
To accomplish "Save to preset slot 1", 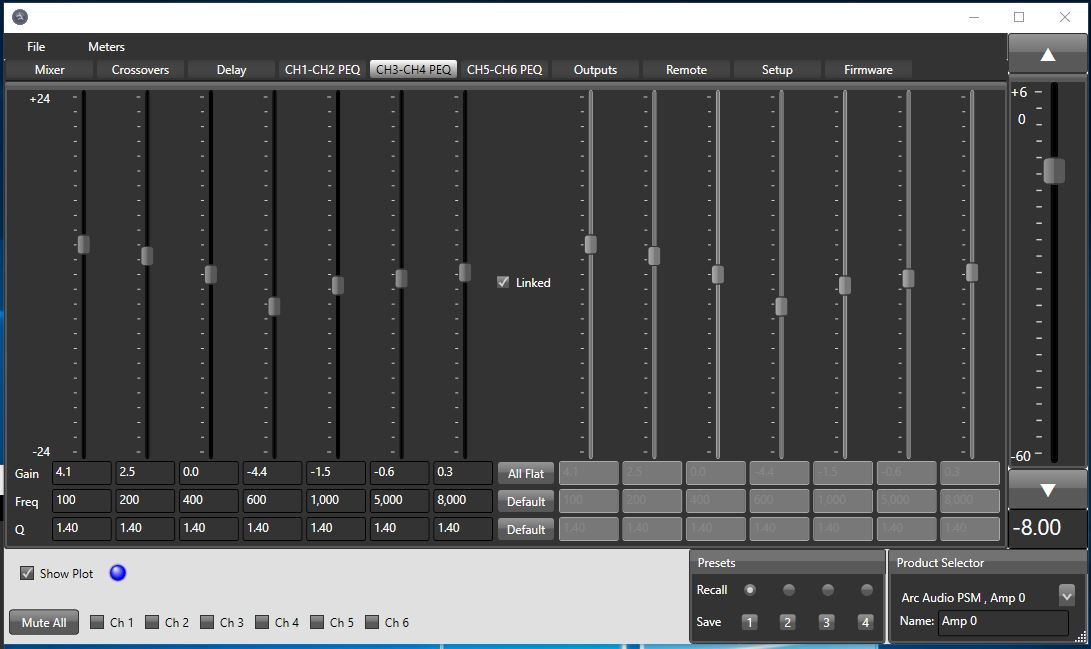I will (x=749, y=622).
